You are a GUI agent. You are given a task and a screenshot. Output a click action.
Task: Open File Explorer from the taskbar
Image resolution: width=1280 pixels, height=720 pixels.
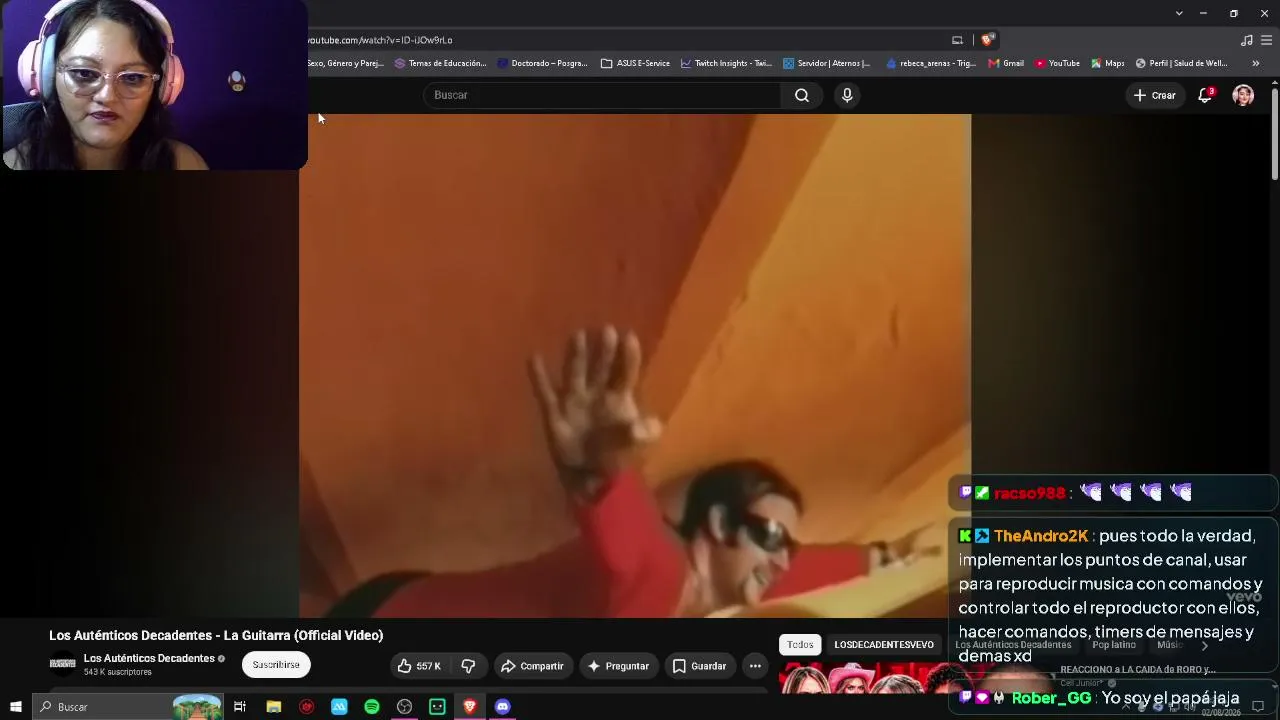pos(273,707)
